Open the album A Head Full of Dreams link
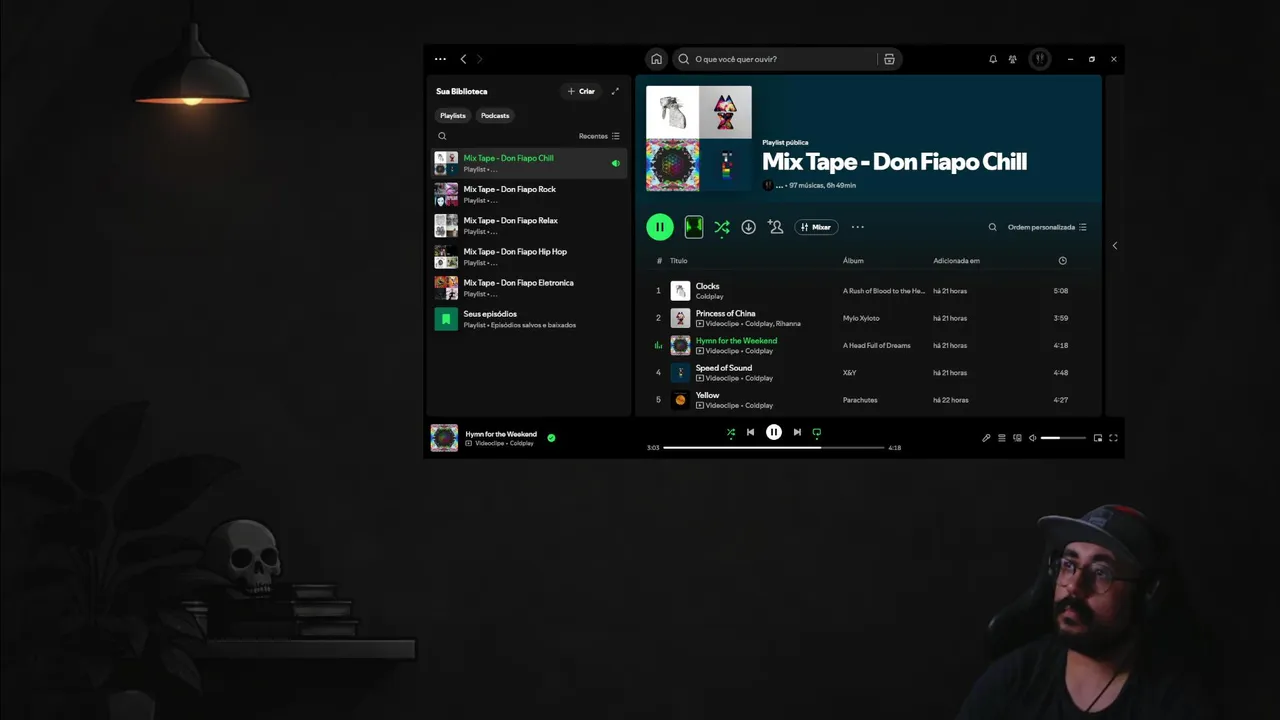Viewport: 1280px width, 720px height. point(877,346)
